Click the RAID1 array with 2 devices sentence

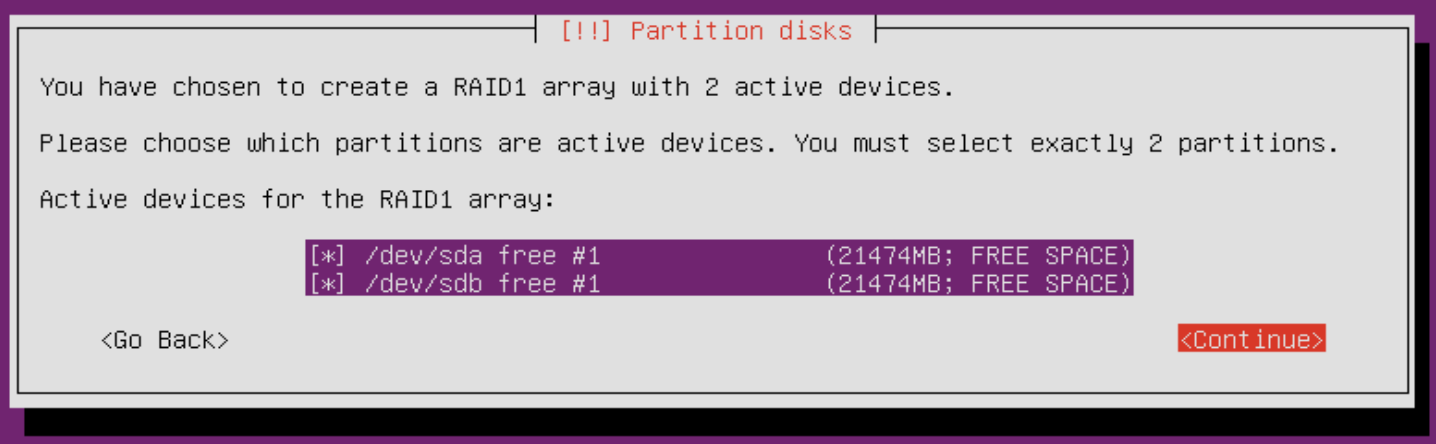pos(497,88)
